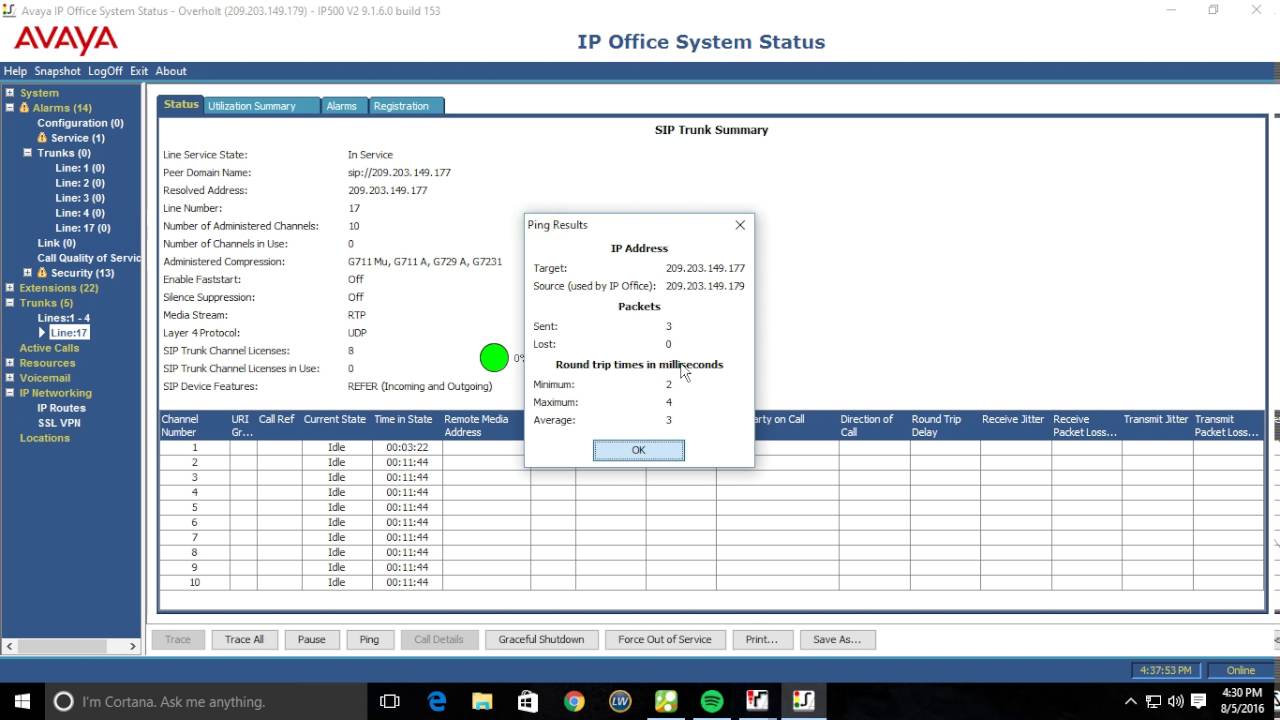Screen dimensions: 1280x720
Task: Click the Save As... button
Action: [837, 639]
